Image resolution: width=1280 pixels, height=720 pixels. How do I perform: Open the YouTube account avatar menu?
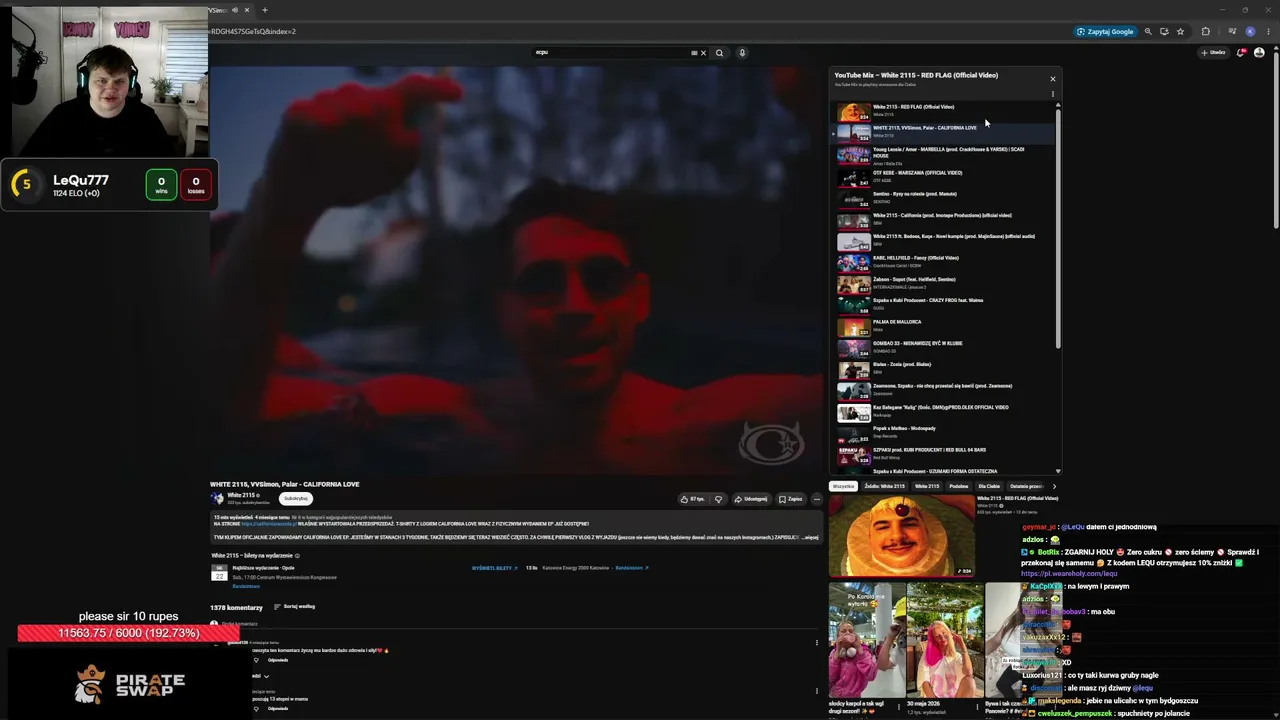tap(1259, 53)
